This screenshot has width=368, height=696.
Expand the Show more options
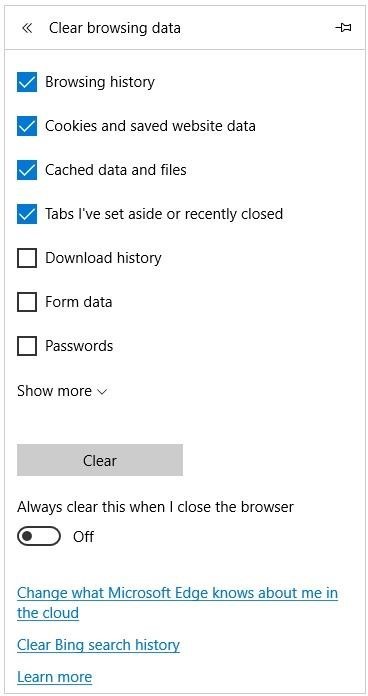coord(62,391)
